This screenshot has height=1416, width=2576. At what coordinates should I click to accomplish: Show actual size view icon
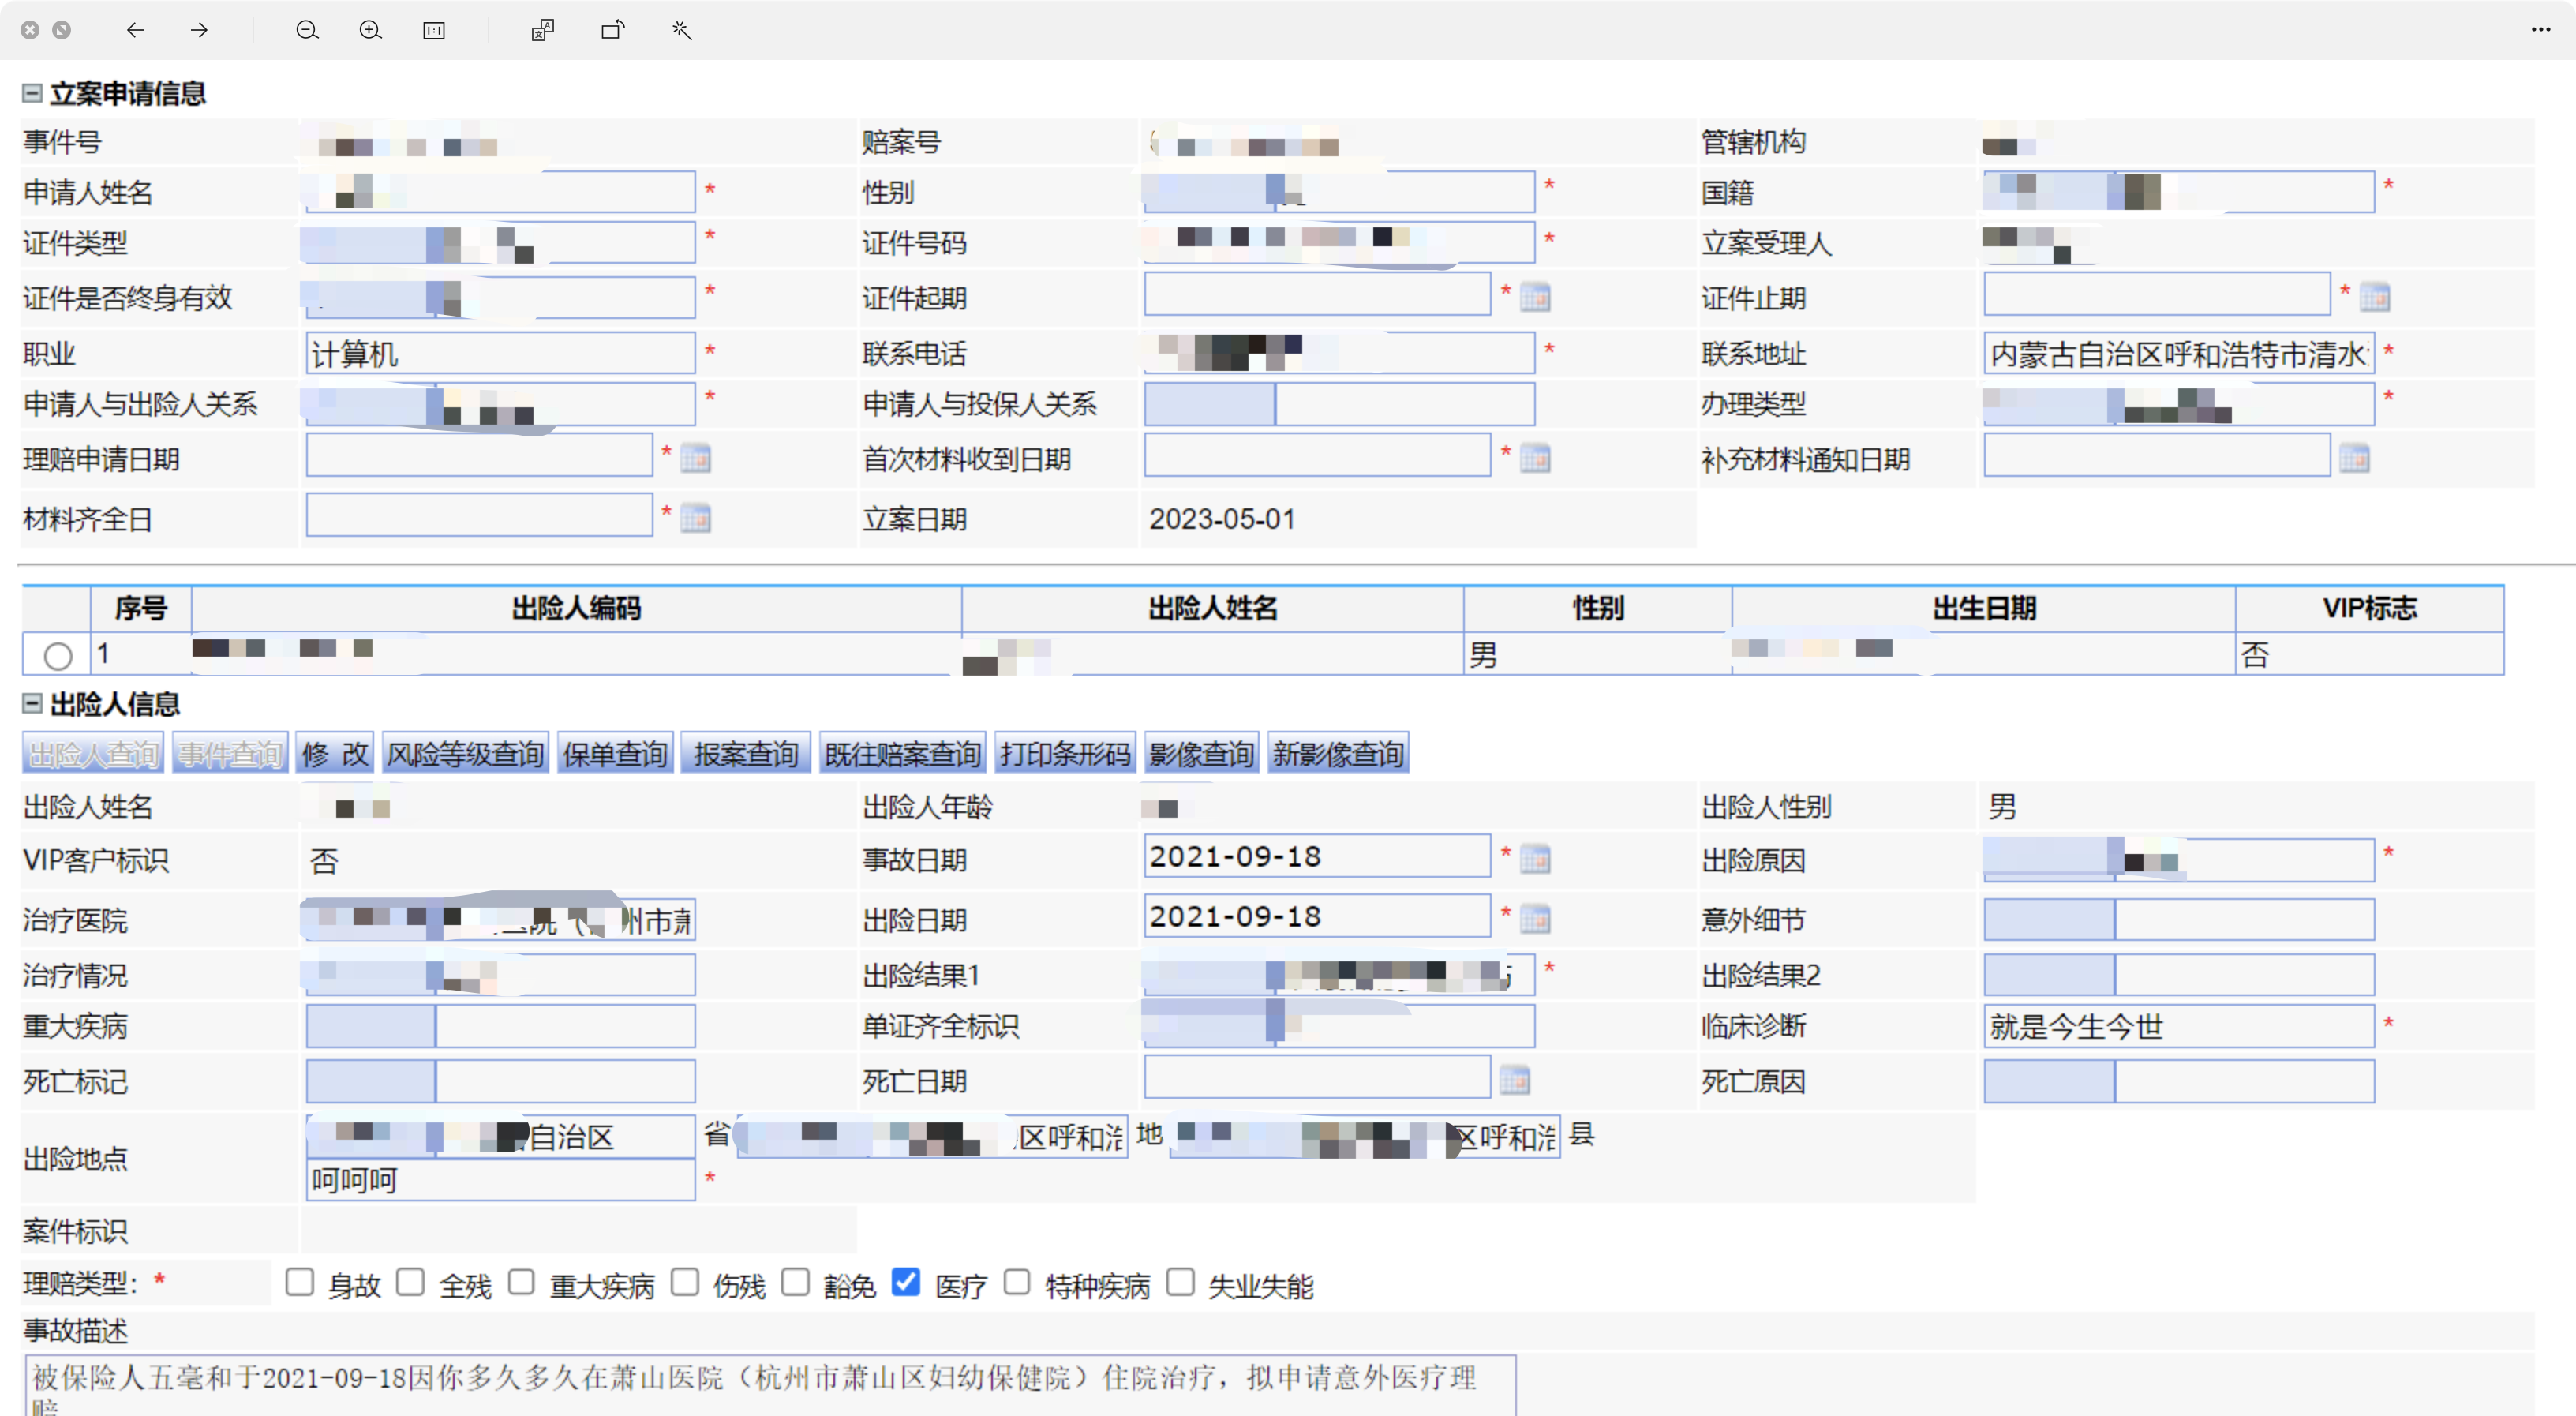coord(434,30)
